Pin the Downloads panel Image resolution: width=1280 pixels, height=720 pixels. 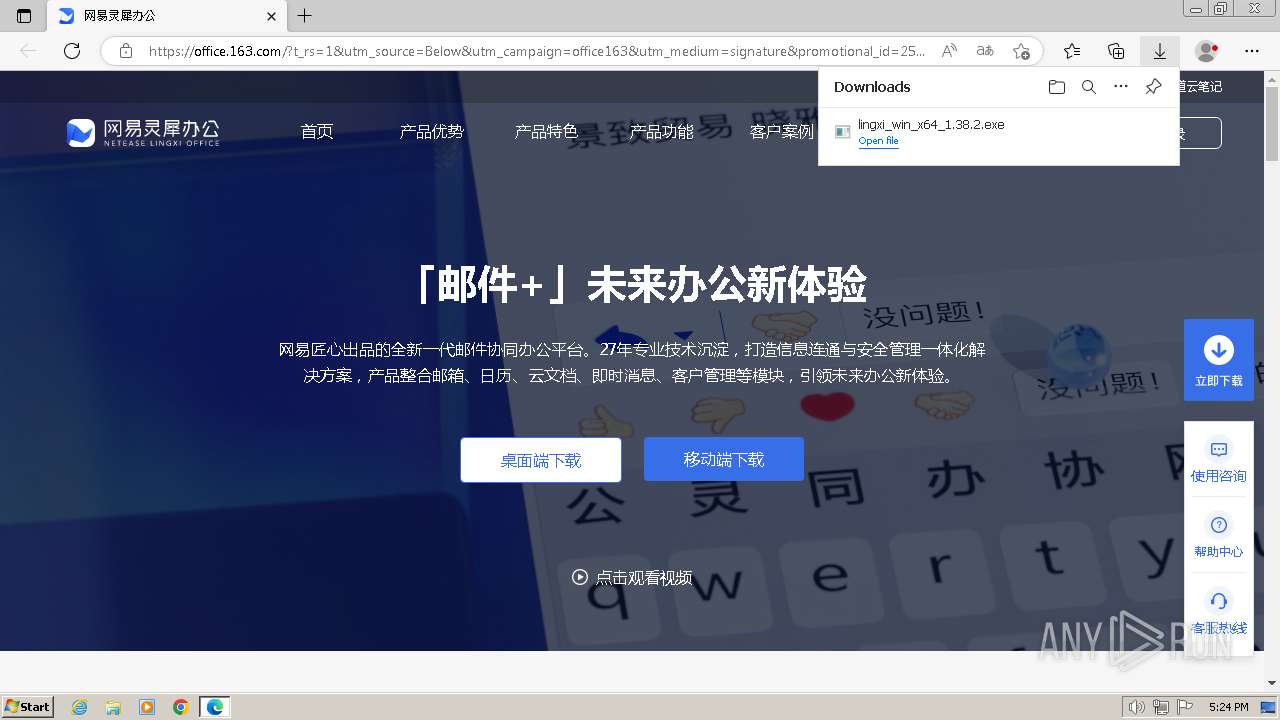click(x=1153, y=87)
